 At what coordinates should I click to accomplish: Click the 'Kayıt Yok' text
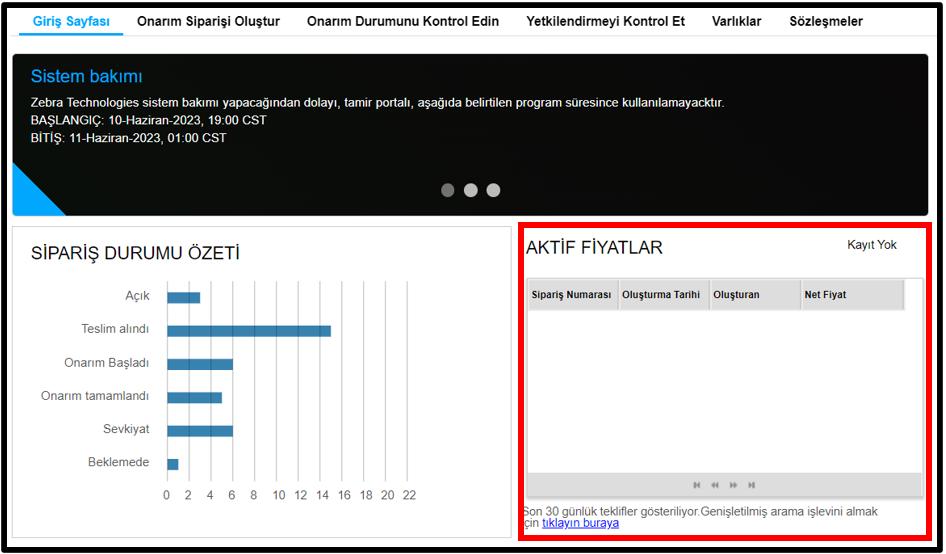pos(872,245)
